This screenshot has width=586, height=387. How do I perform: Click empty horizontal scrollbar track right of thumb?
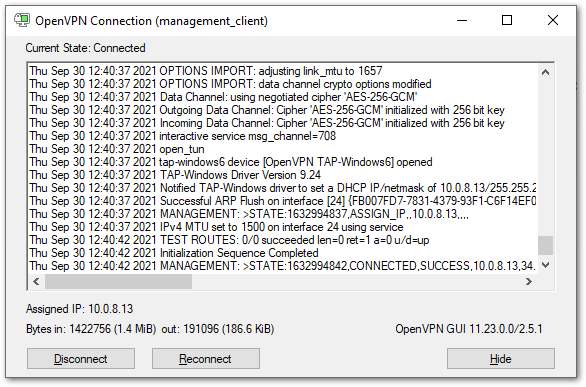[356, 281]
